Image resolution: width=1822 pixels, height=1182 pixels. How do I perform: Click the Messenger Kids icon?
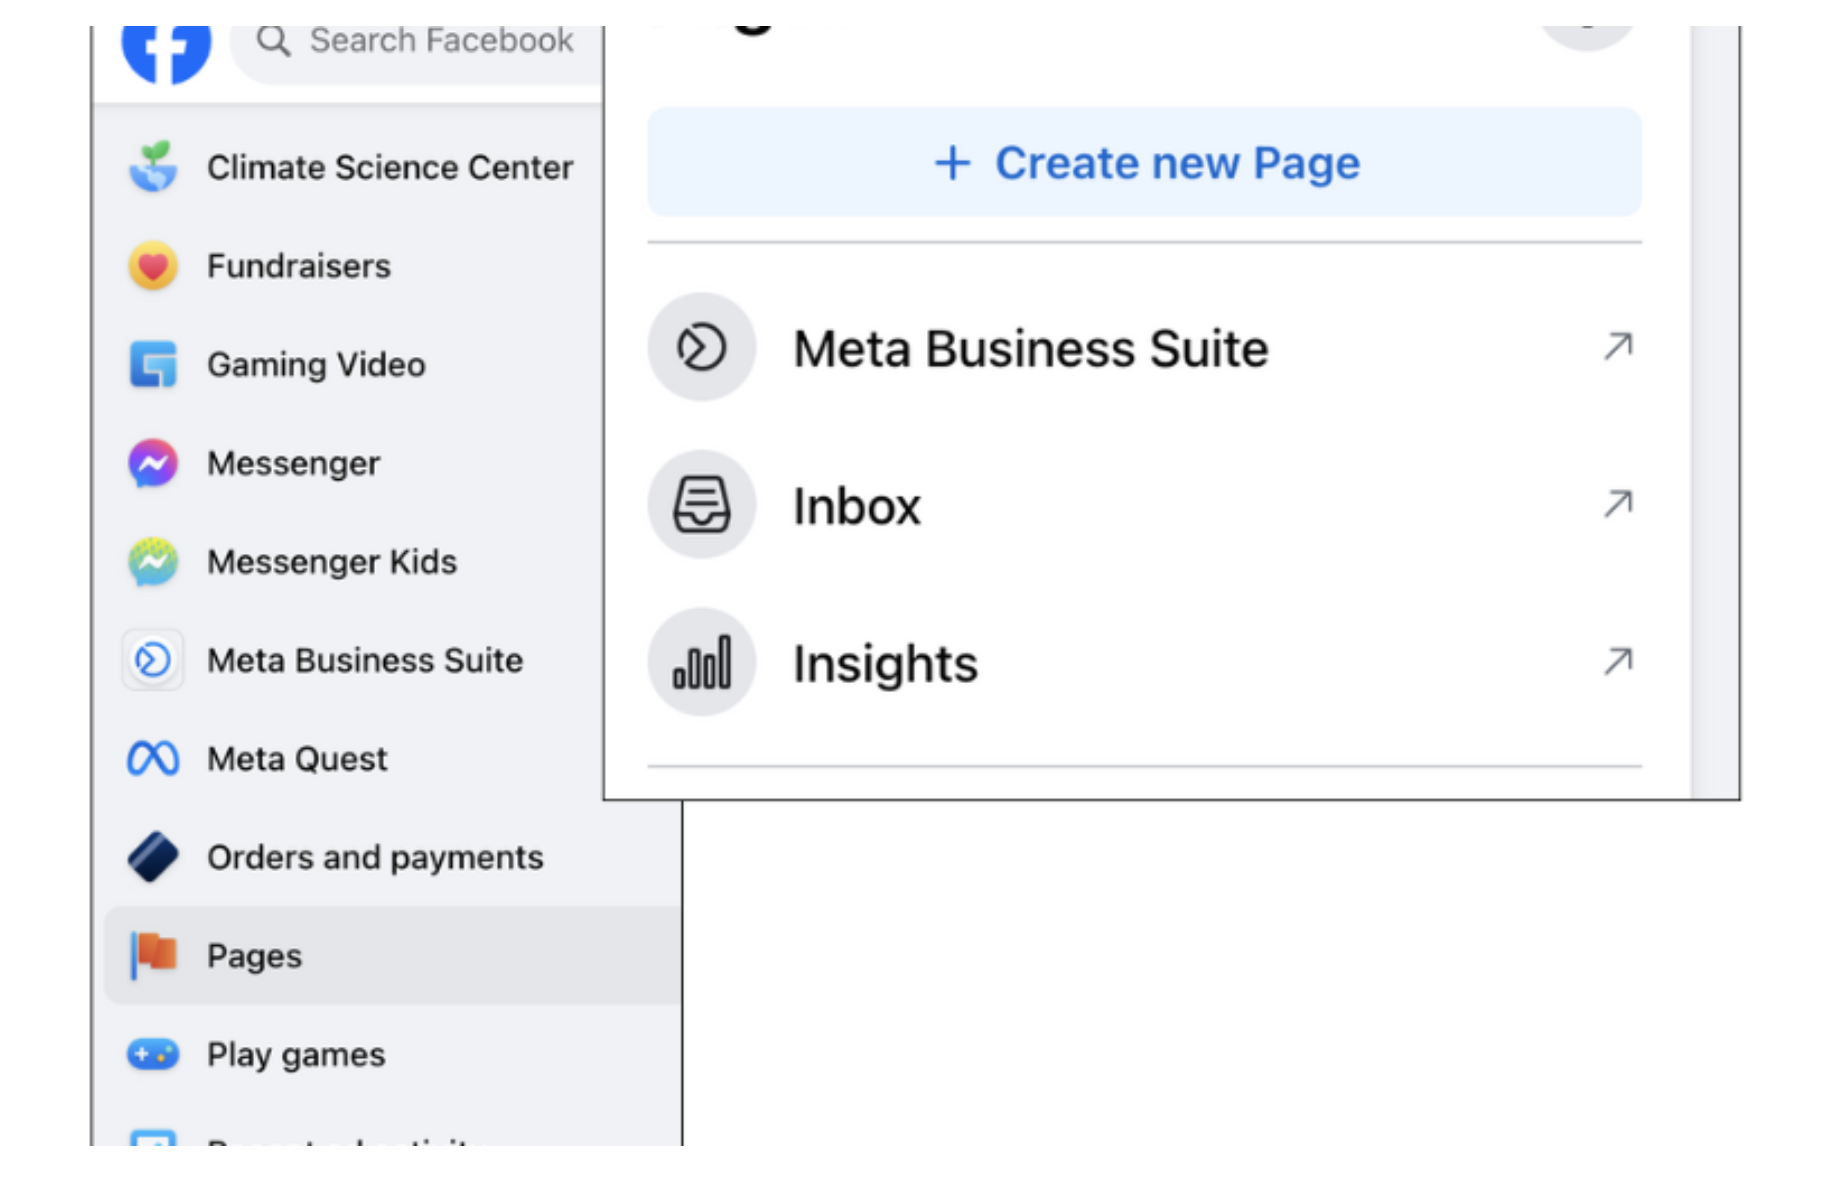[153, 562]
